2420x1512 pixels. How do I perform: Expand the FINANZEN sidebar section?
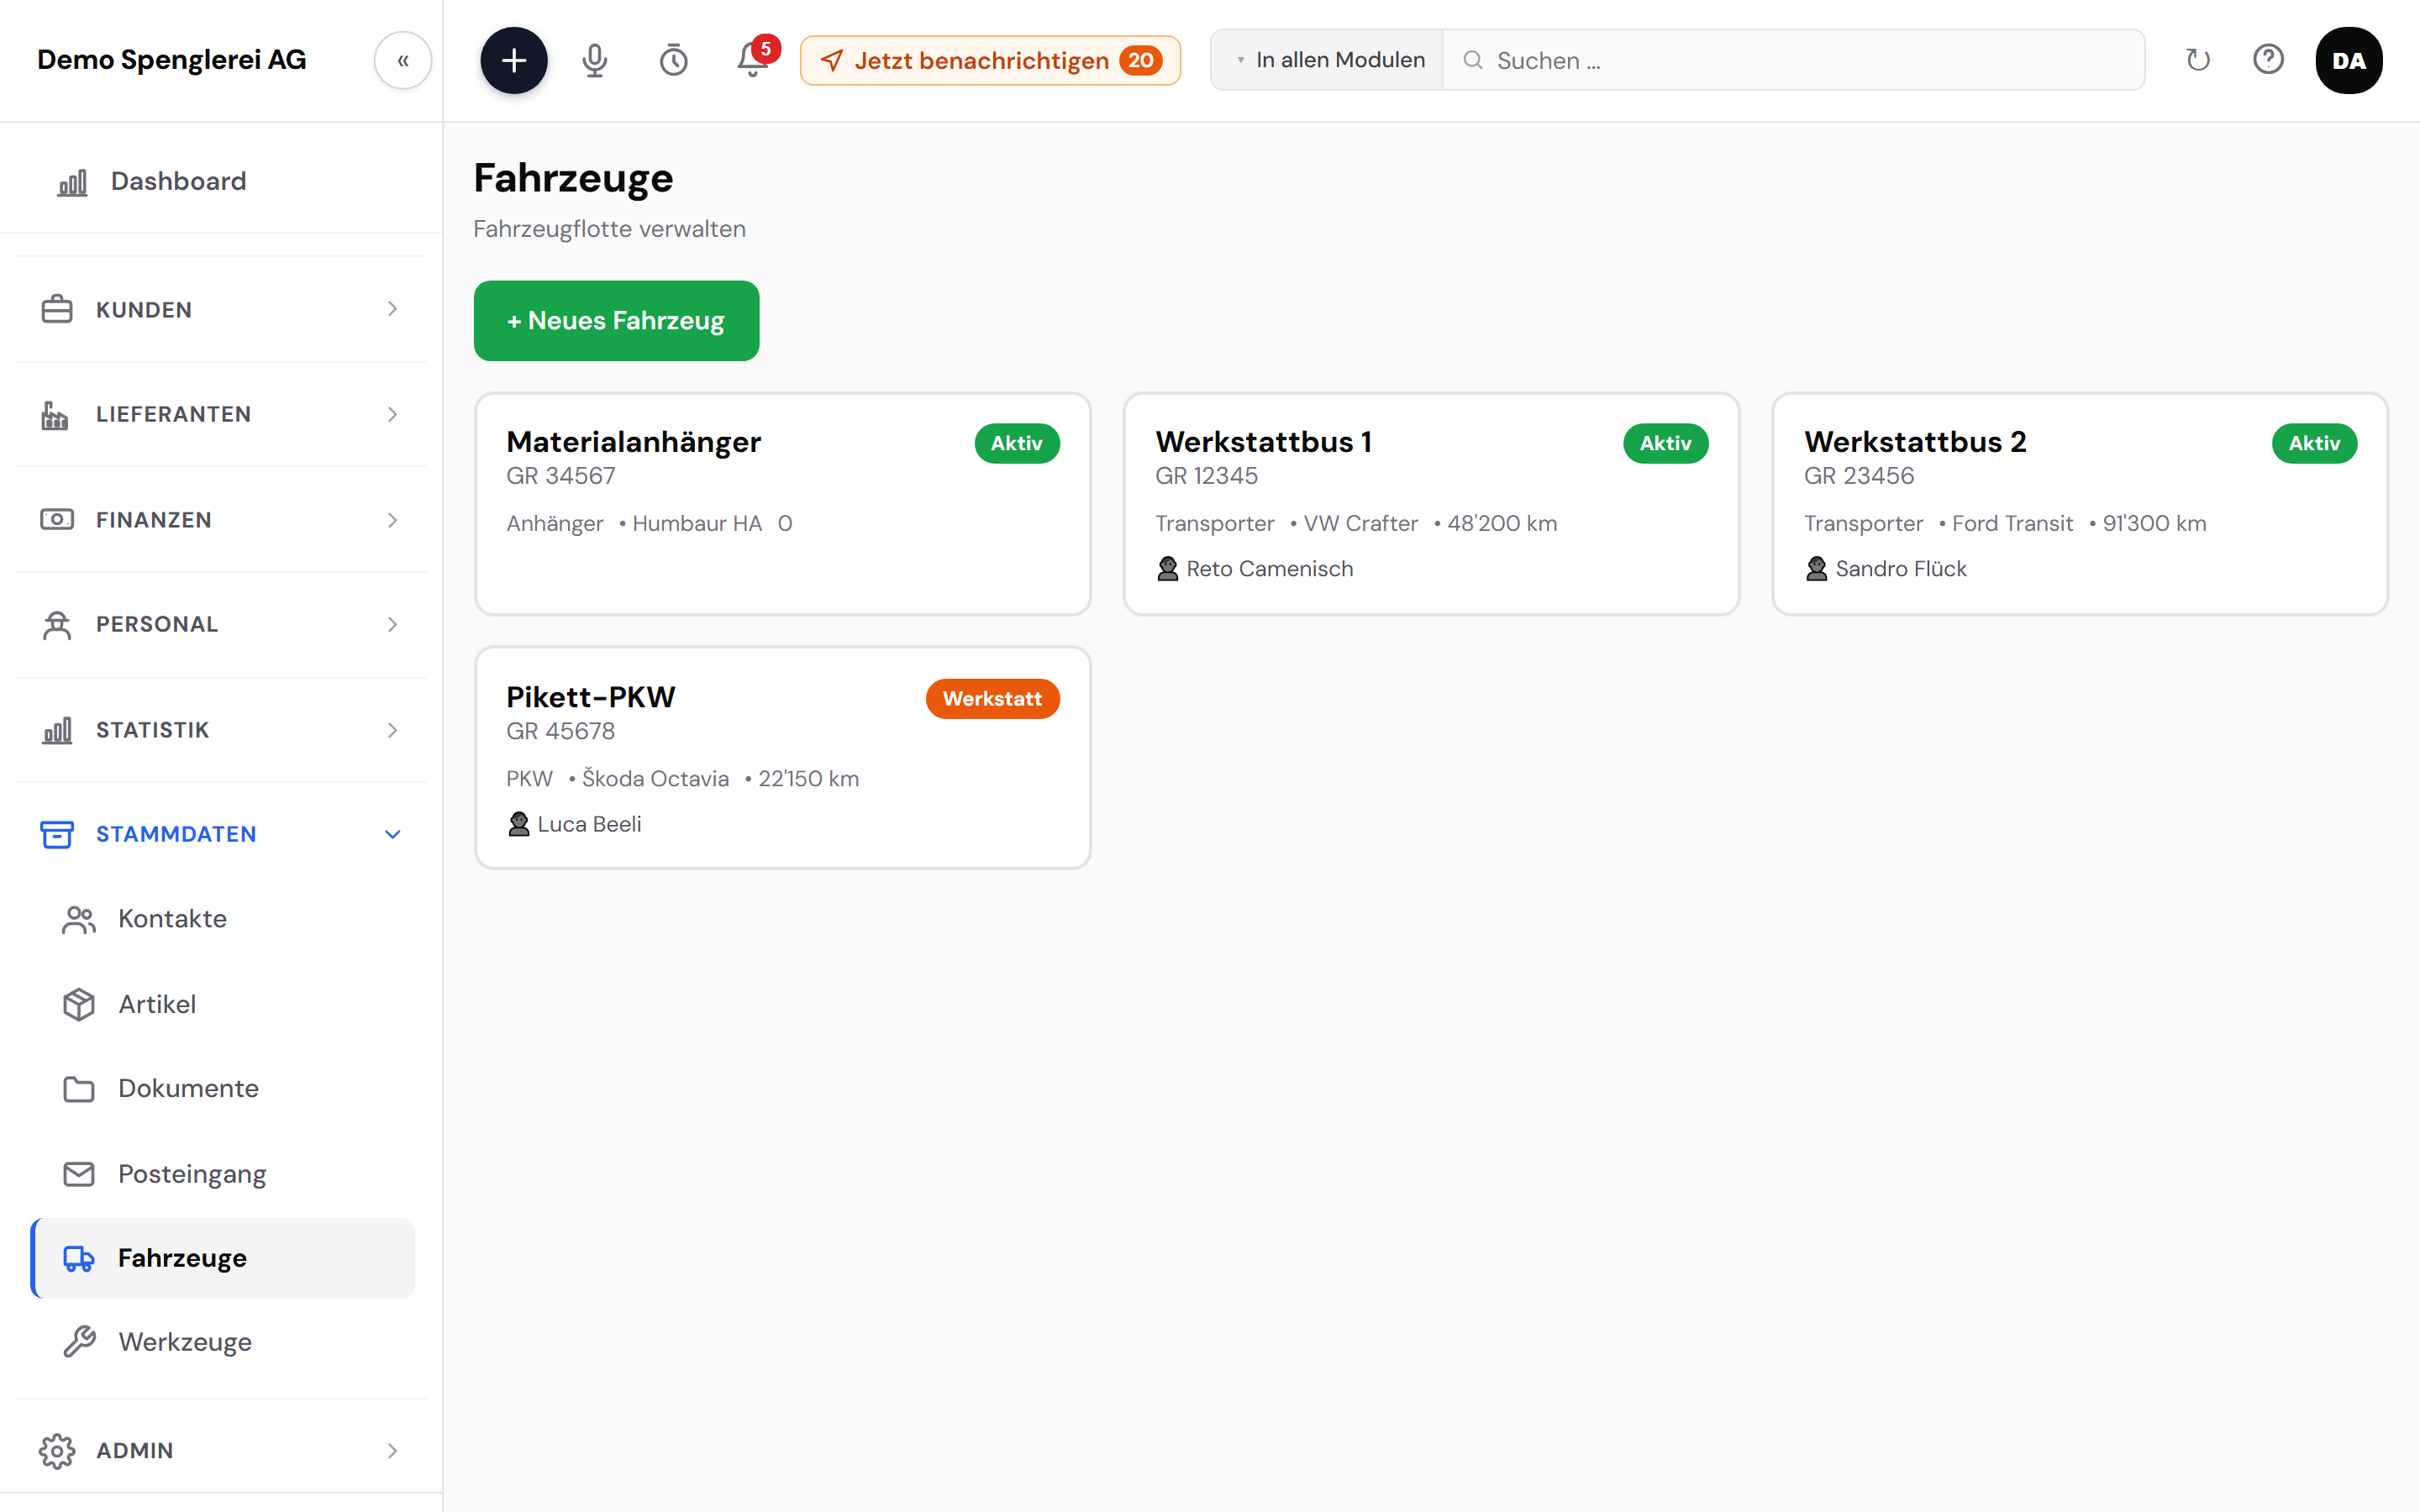click(221, 519)
